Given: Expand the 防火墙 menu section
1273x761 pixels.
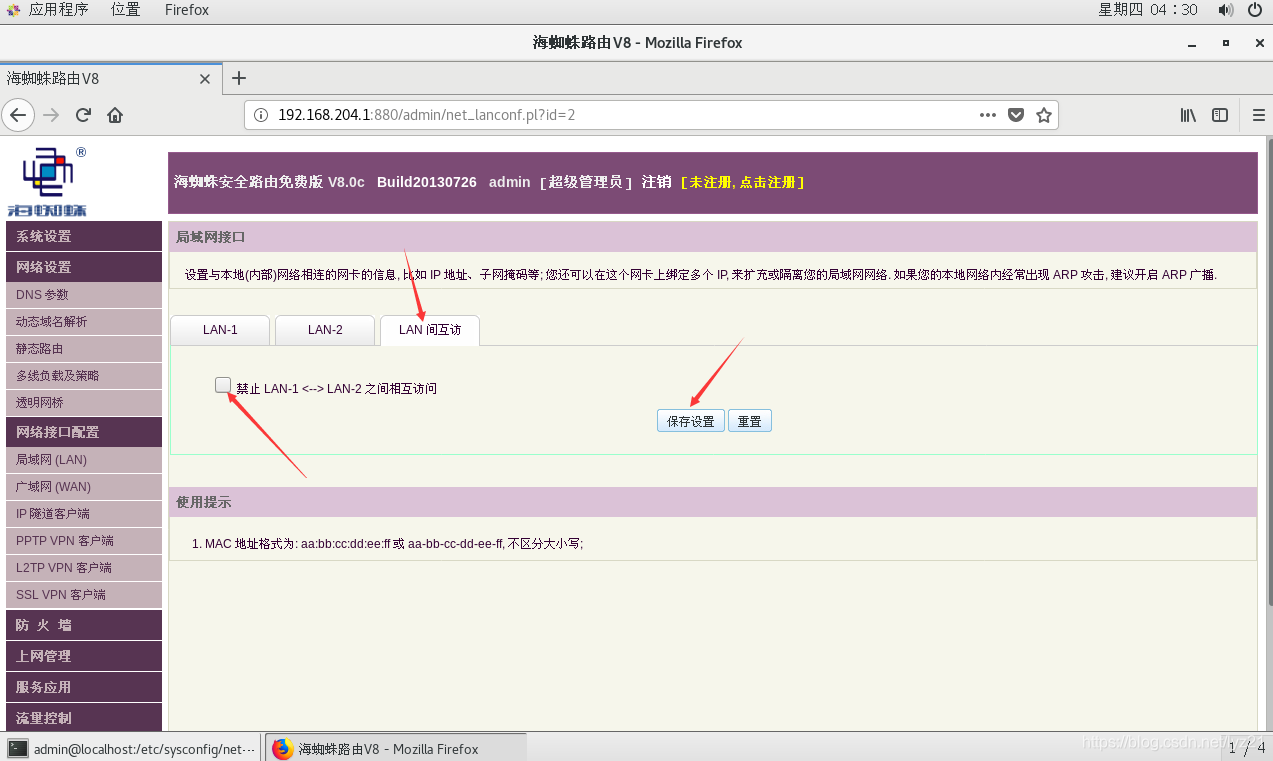Looking at the screenshot, I should 84,625.
